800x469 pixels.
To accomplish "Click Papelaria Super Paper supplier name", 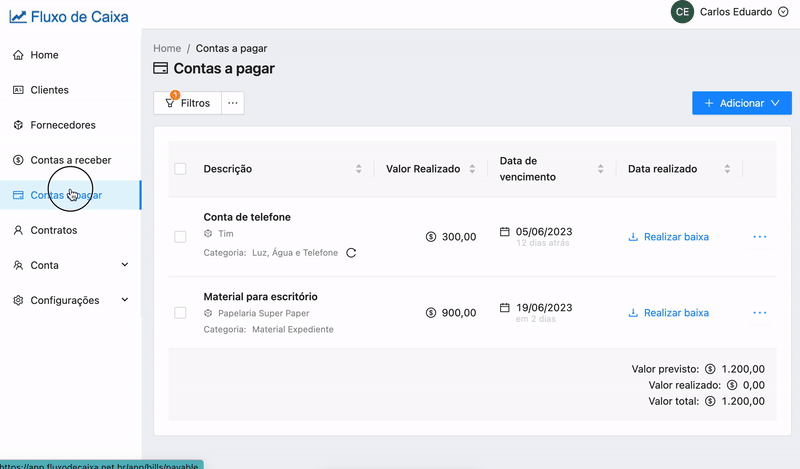I will tap(264, 313).
